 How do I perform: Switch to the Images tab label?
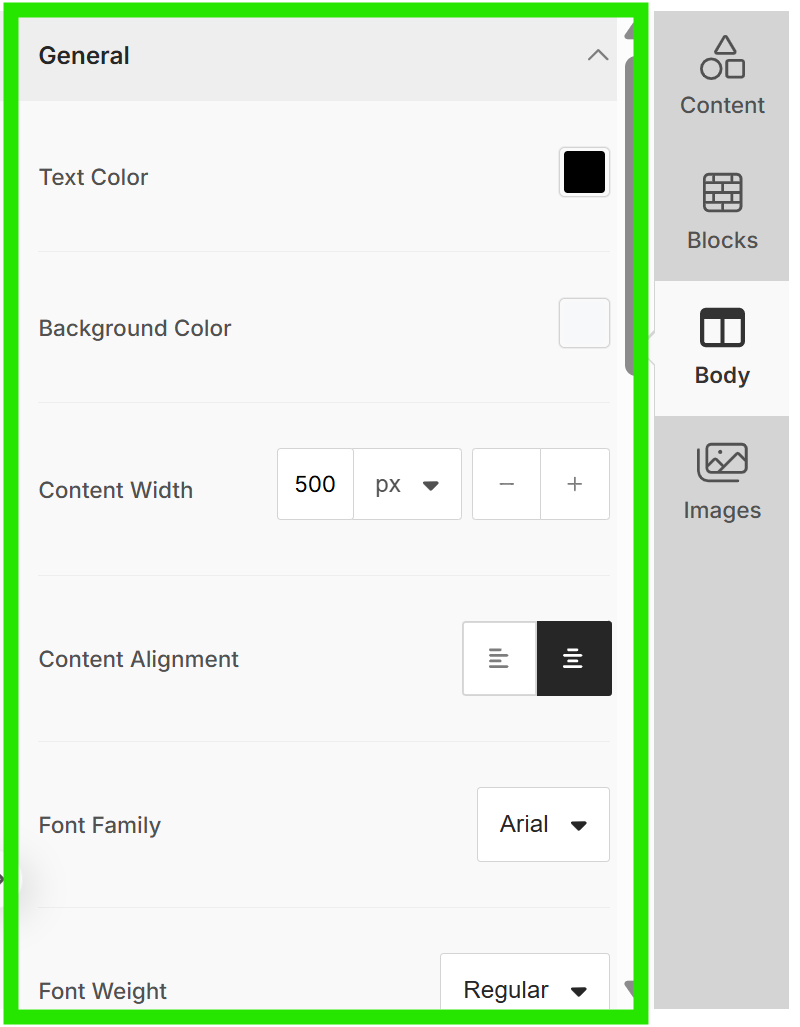722,510
